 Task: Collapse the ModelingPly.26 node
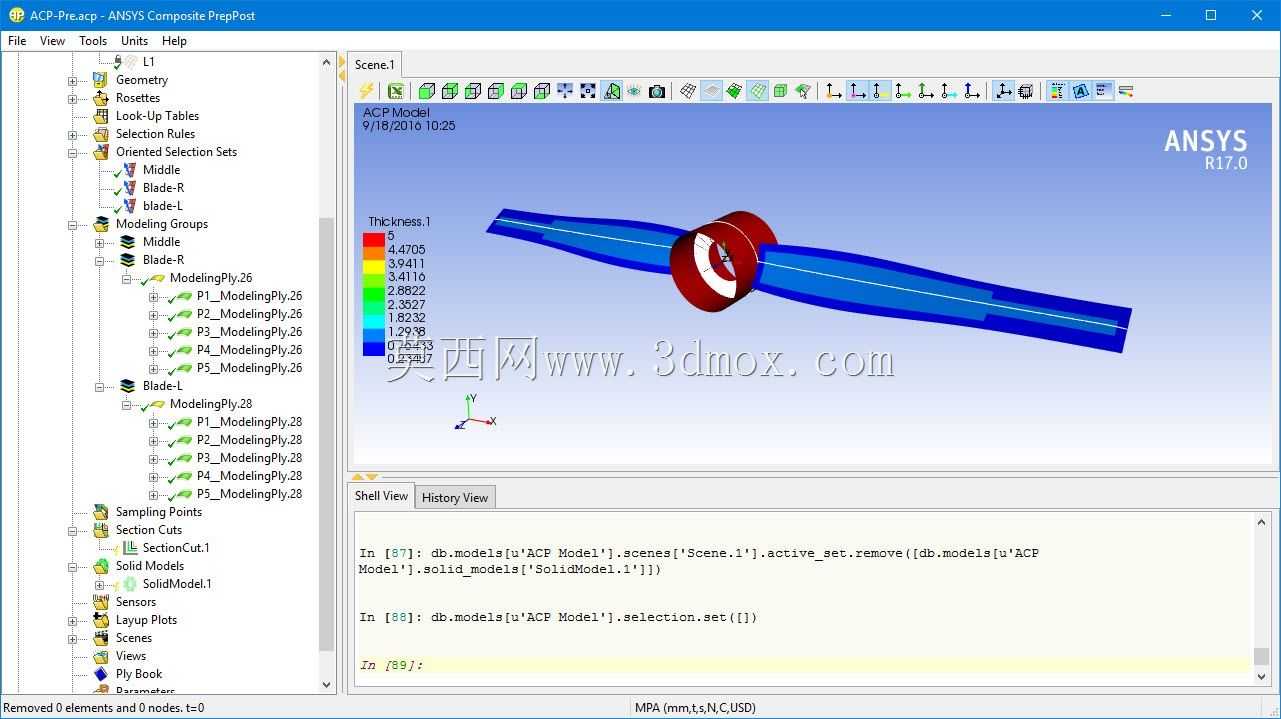point(127,279)
